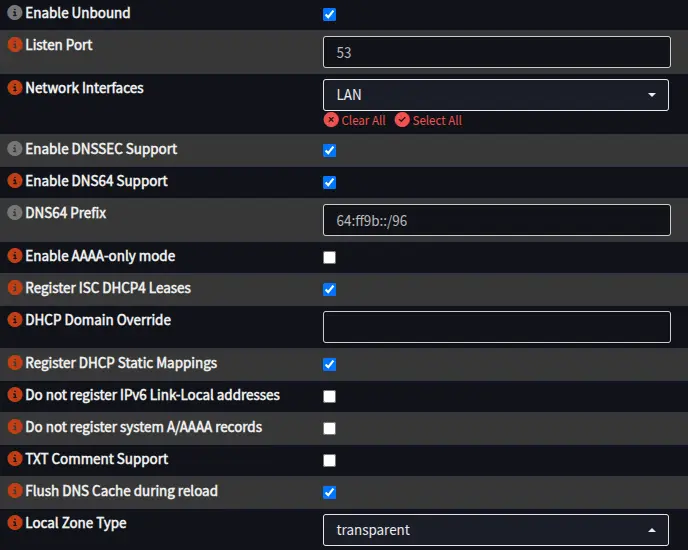Click Select All under Network Interfaces
Viewport: 688px width, 550px height.
tap(428, 120)
